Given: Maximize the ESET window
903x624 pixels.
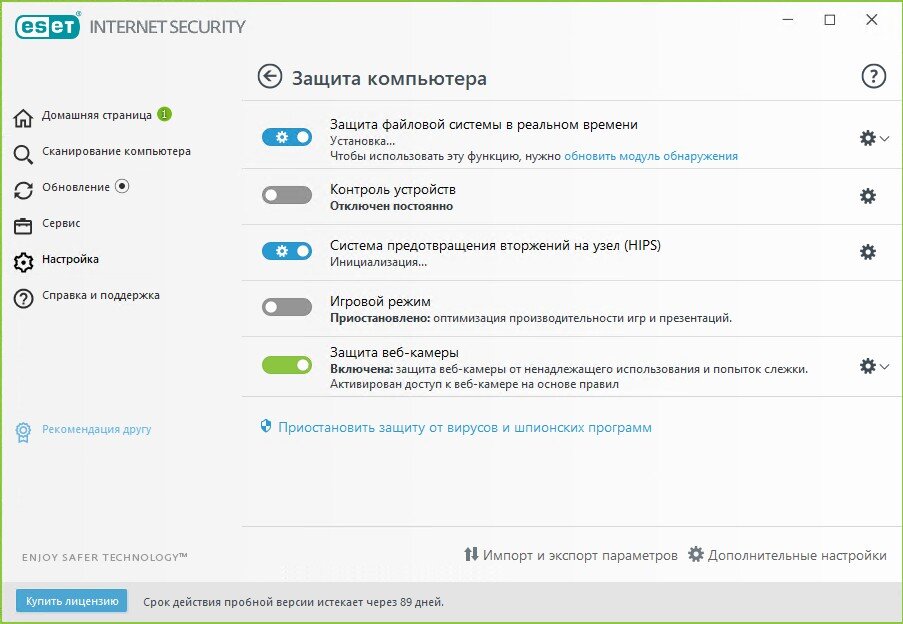Looking at the screenshot, I should click(830, 20).
